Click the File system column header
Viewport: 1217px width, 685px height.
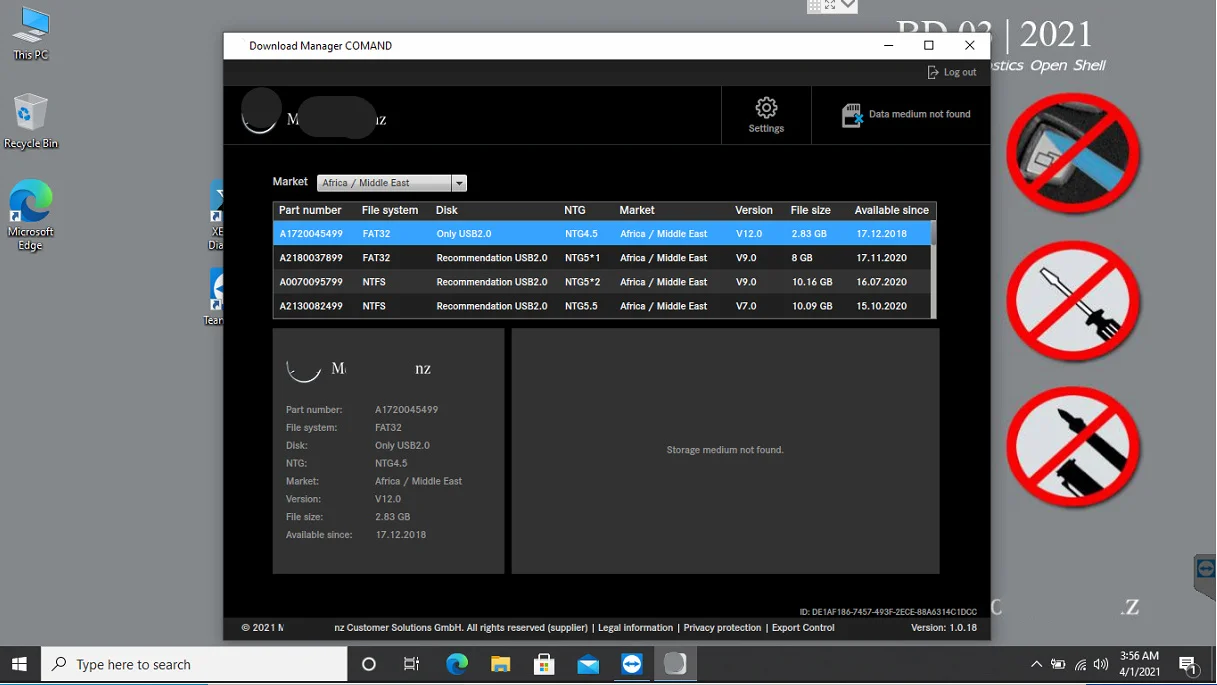[390, 210]
